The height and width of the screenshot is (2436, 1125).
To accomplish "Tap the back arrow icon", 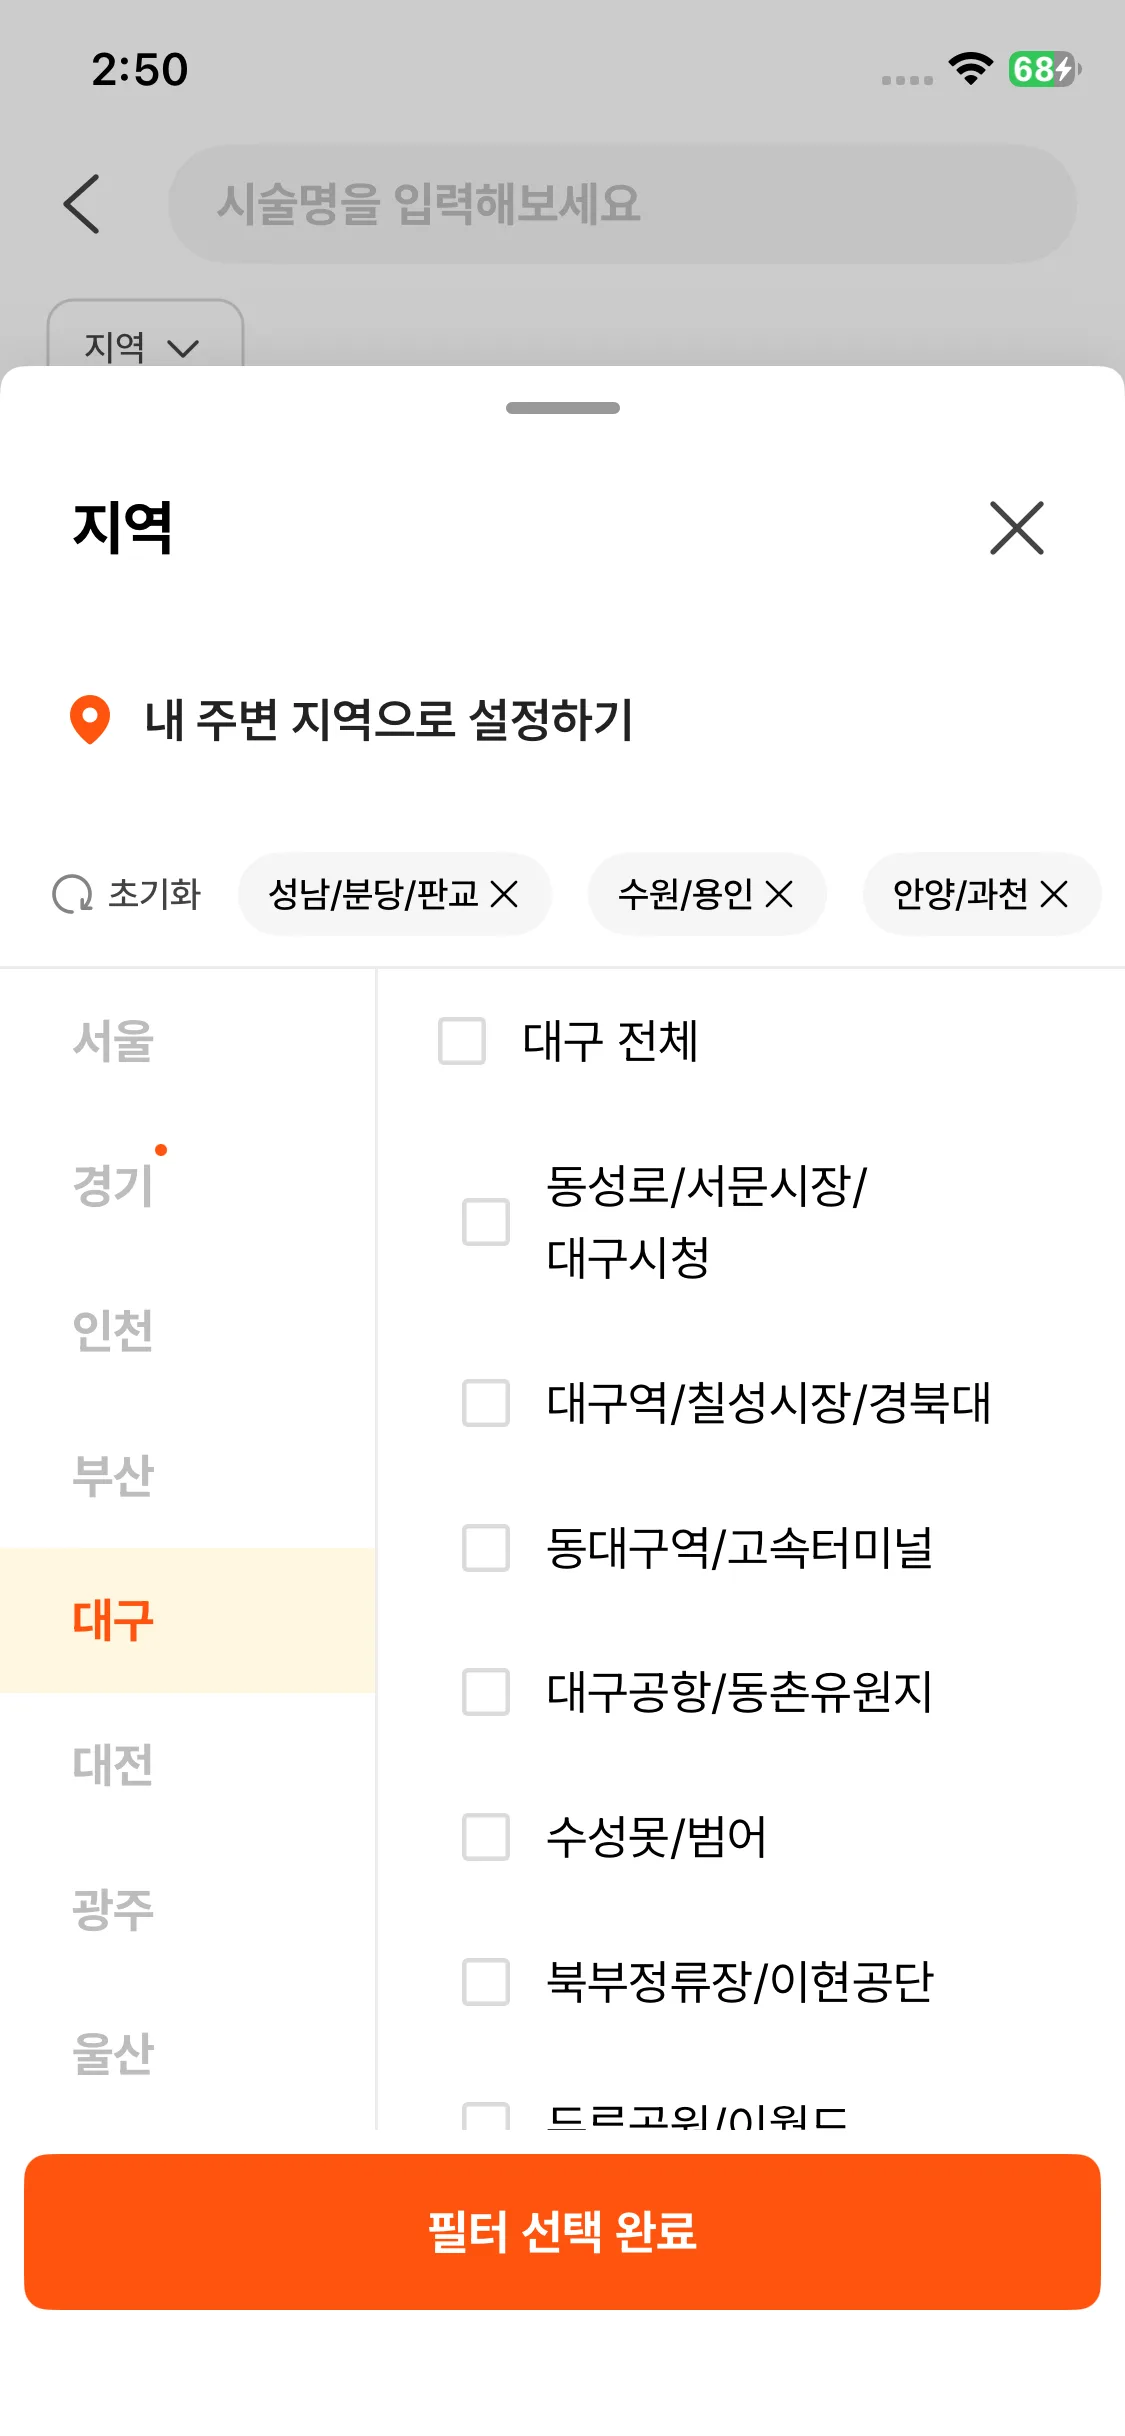I will [82, 204].
